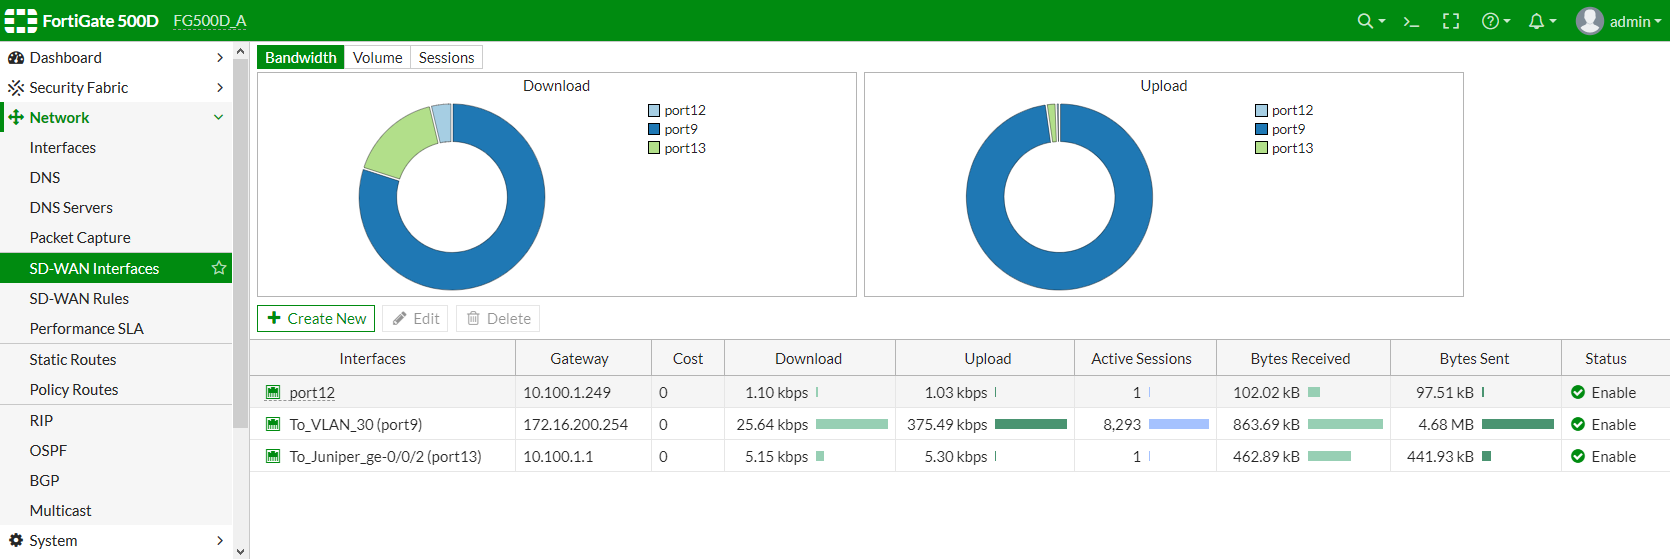Toggle port13 legend swatch in Download chart

click(x=654, y=149)
